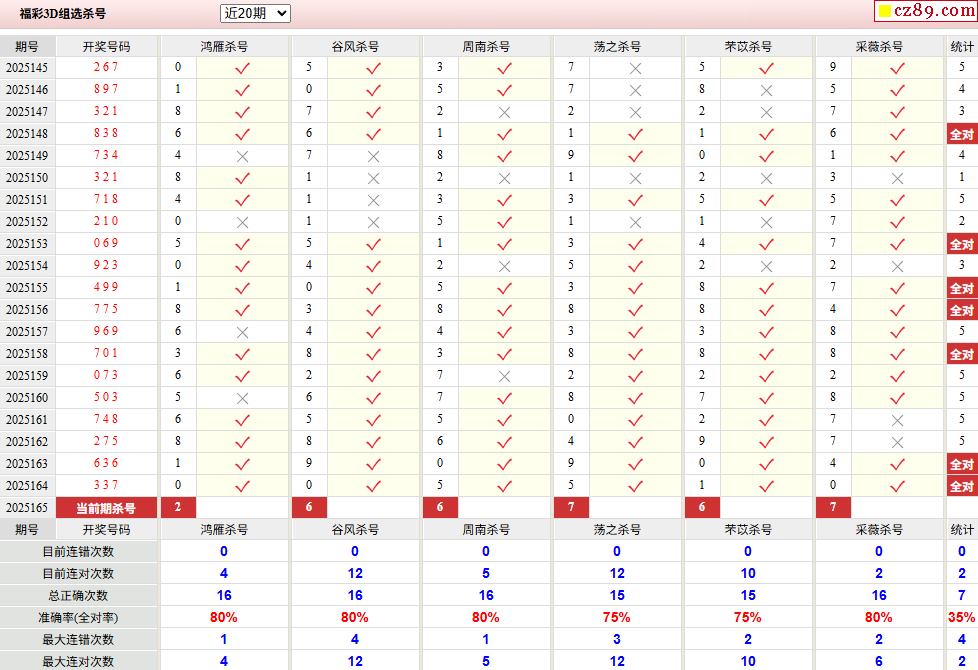
Task: Click the 全对 badge in row 2025148
Action: click(x=962, y=134)
